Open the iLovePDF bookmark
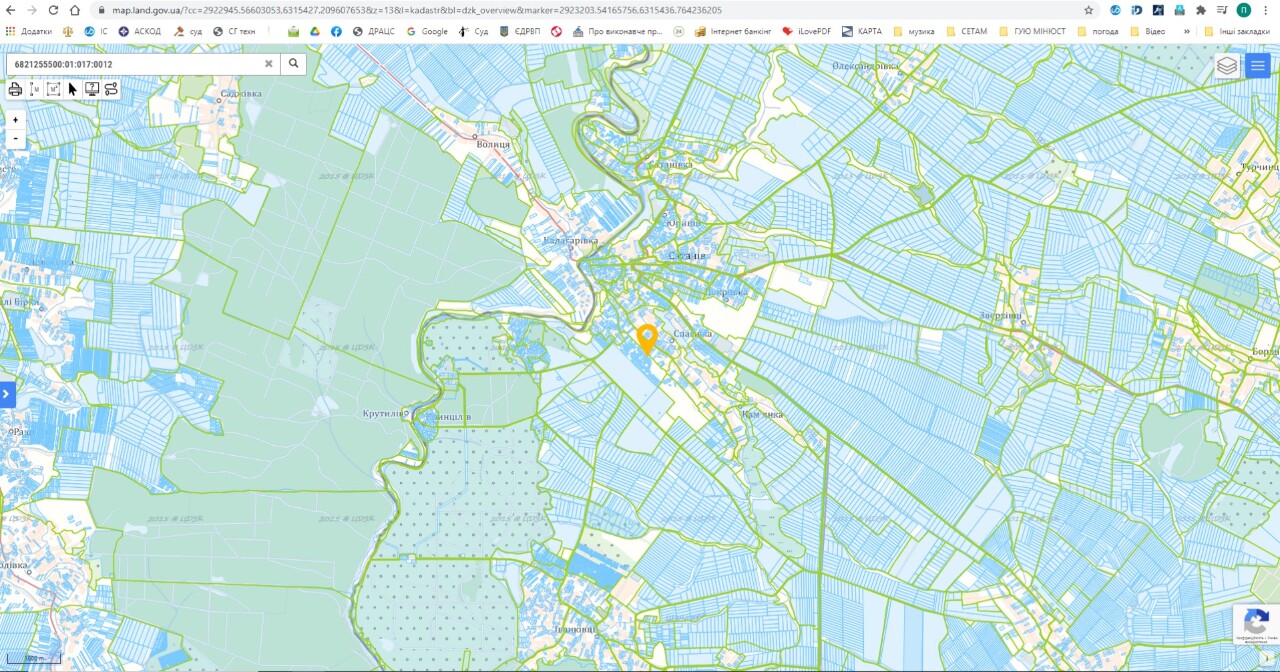1280x672 pixels. pyautogui.click(x=807, y=31)
